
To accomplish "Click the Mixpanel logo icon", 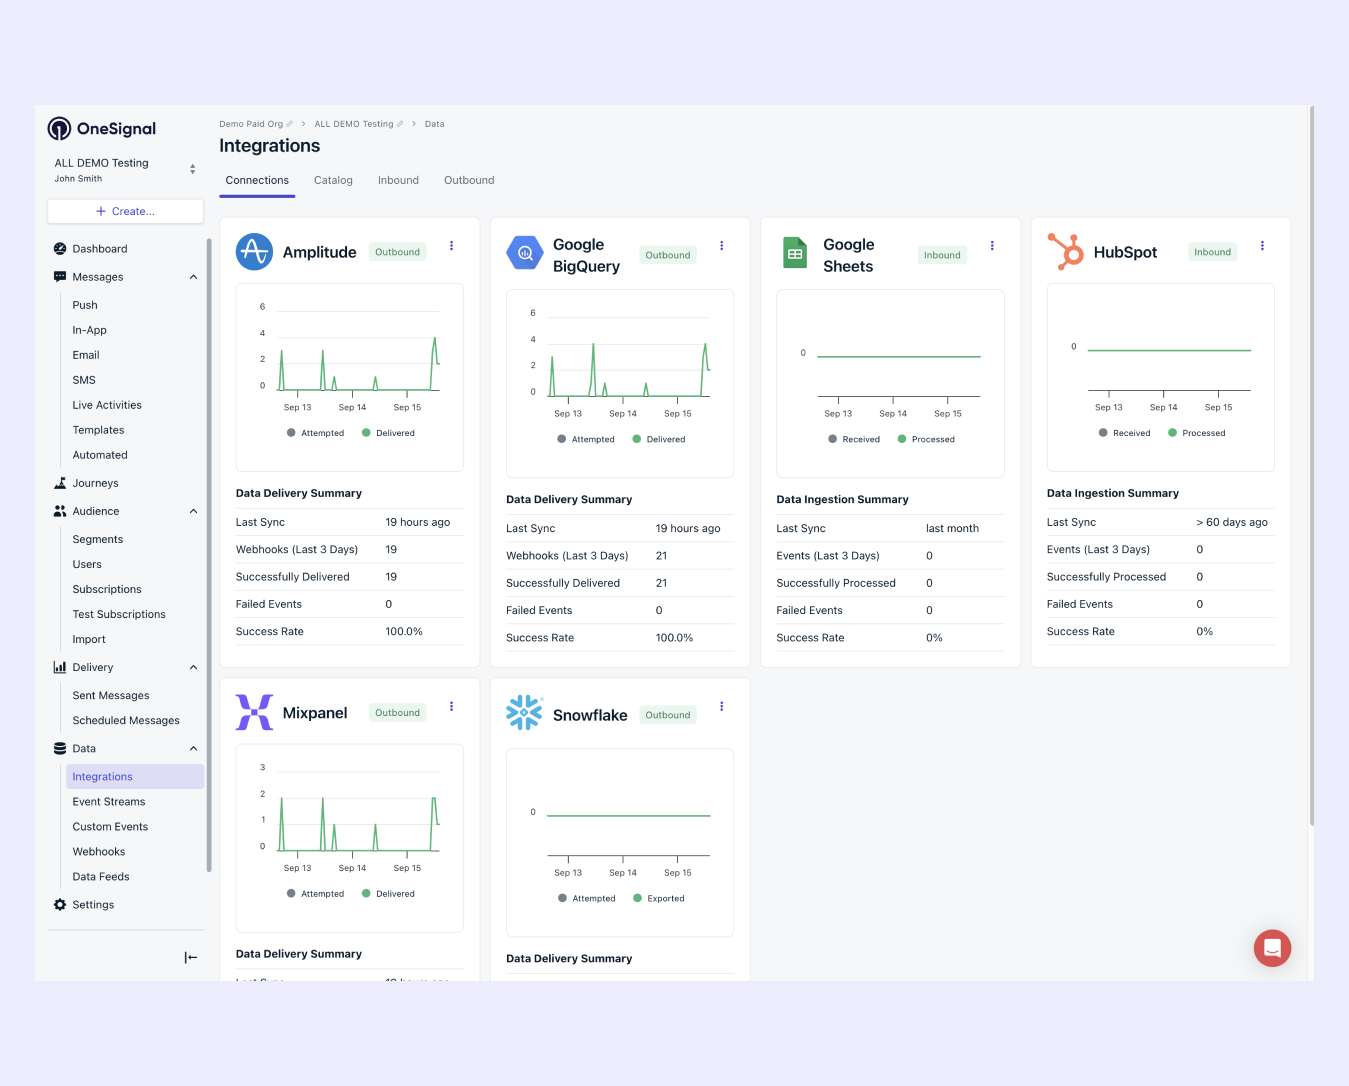I will 254,712.
